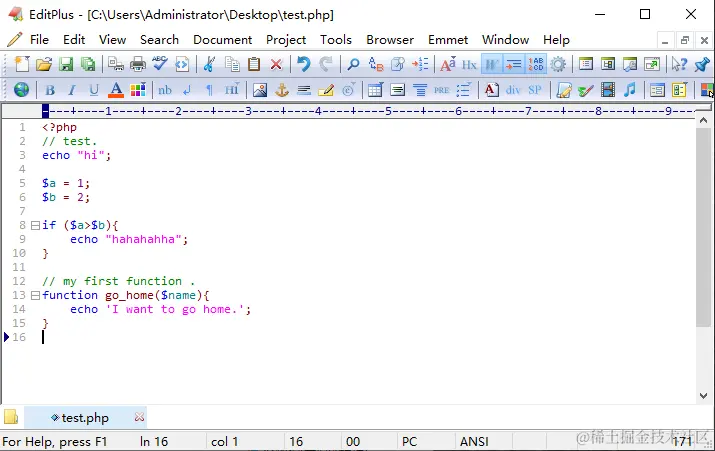The height and width of the screenshot is (451, 715).
Task: Insert PRE tag from toolbar
Action: 441,90
